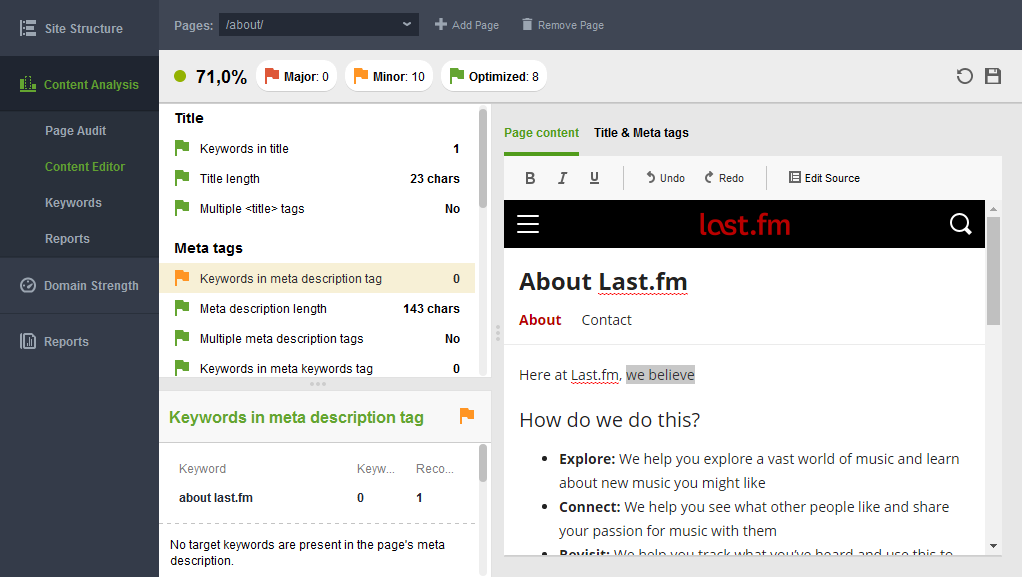Open Keywords submenu item

73,203
